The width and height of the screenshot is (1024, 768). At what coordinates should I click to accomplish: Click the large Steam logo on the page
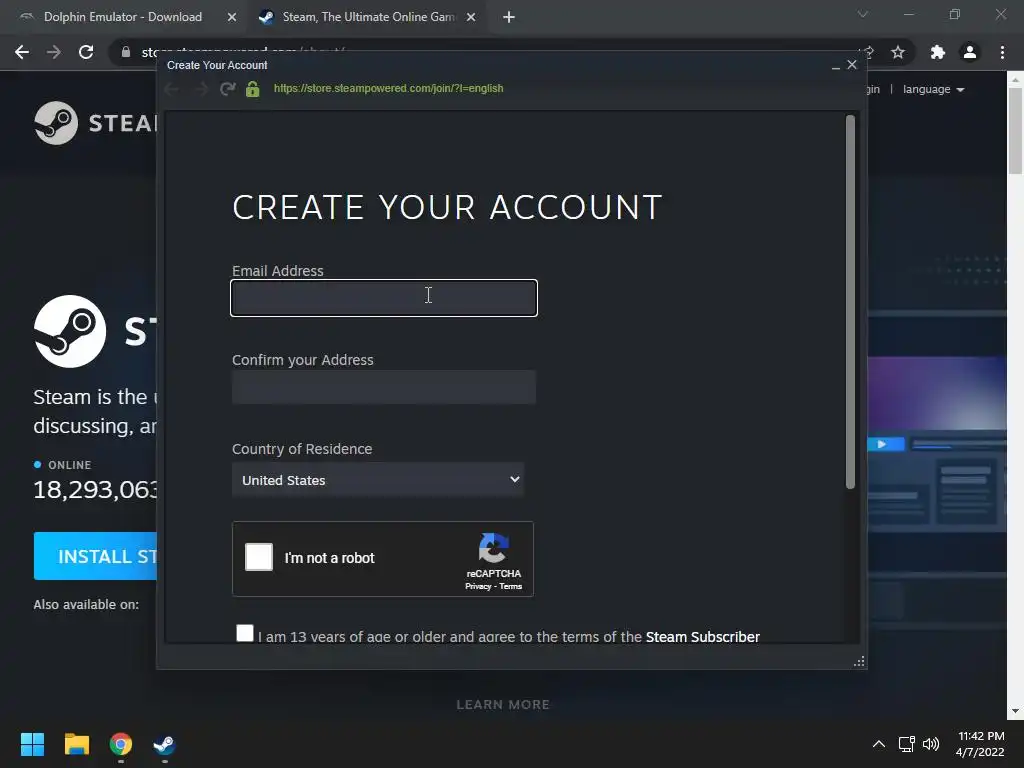[x=70, y=331]
